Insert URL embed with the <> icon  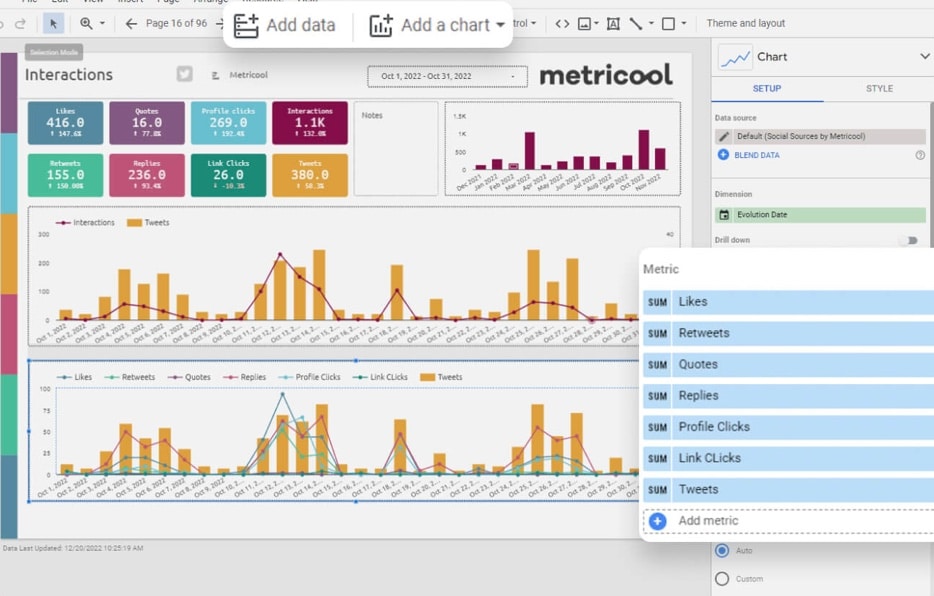pos(562,24)
